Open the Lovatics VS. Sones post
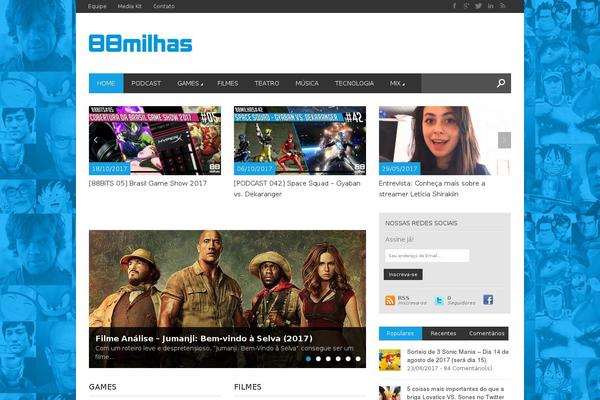The width and height of the screenshot is (600, 400). pyautogui.click(x=455, y=393)
